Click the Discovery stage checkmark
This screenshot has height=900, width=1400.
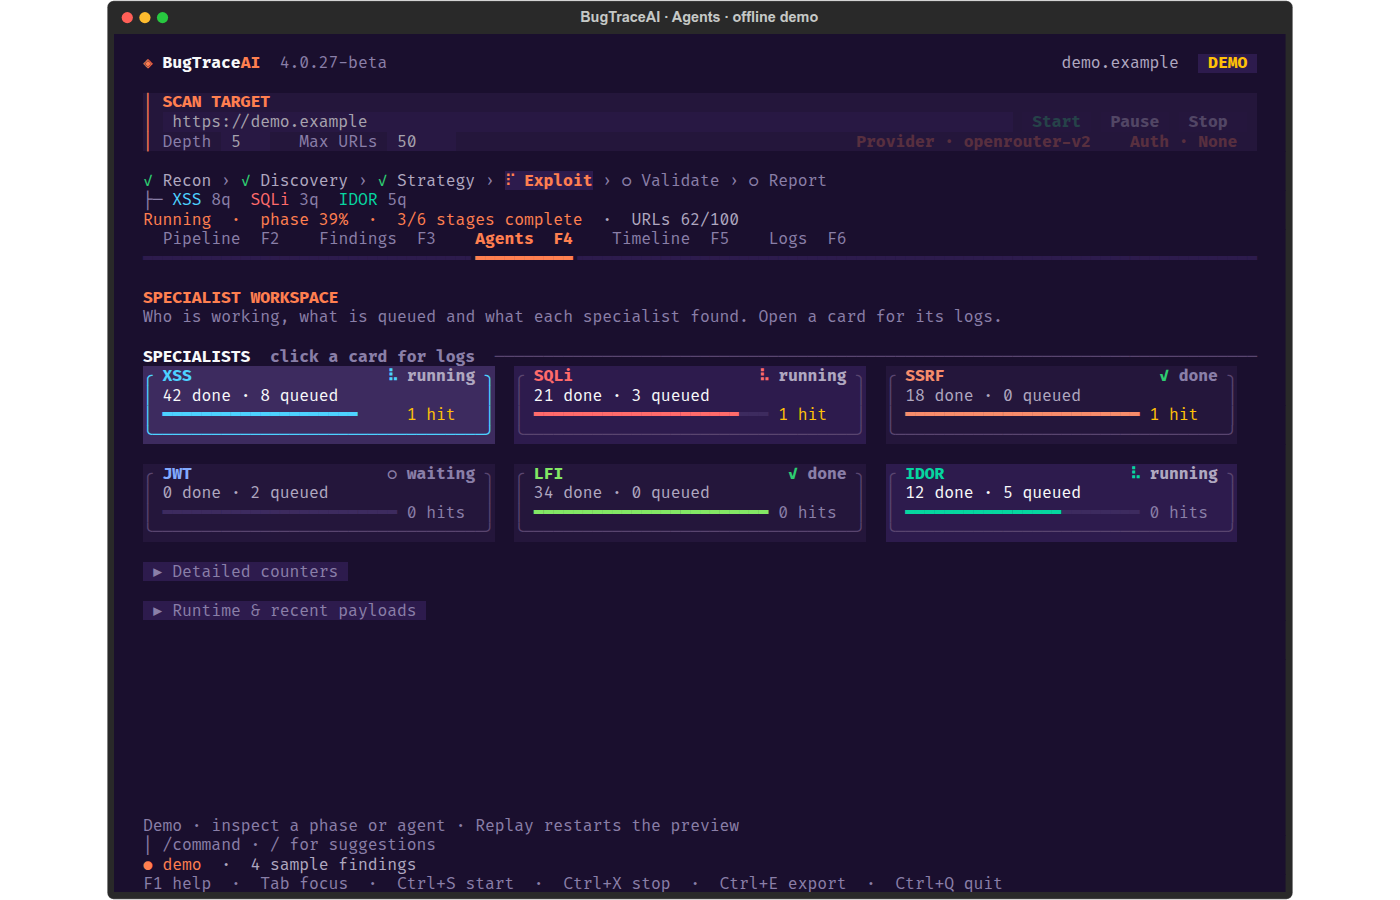pyautogui.click(x=246, y=181)
